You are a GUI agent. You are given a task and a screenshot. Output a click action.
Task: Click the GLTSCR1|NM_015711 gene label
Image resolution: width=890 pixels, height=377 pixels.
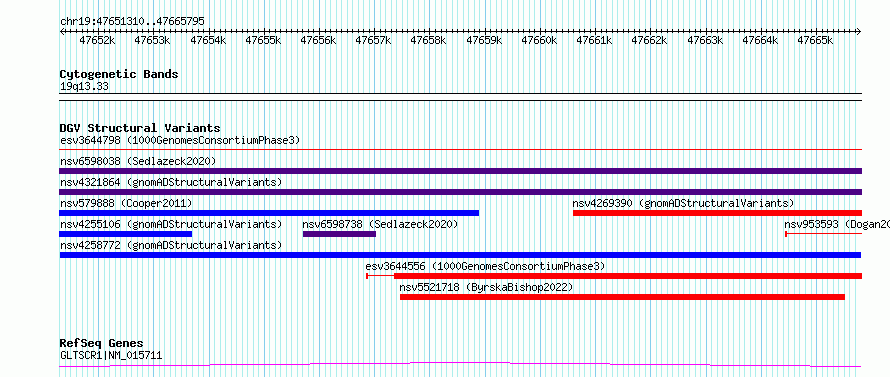111,356
